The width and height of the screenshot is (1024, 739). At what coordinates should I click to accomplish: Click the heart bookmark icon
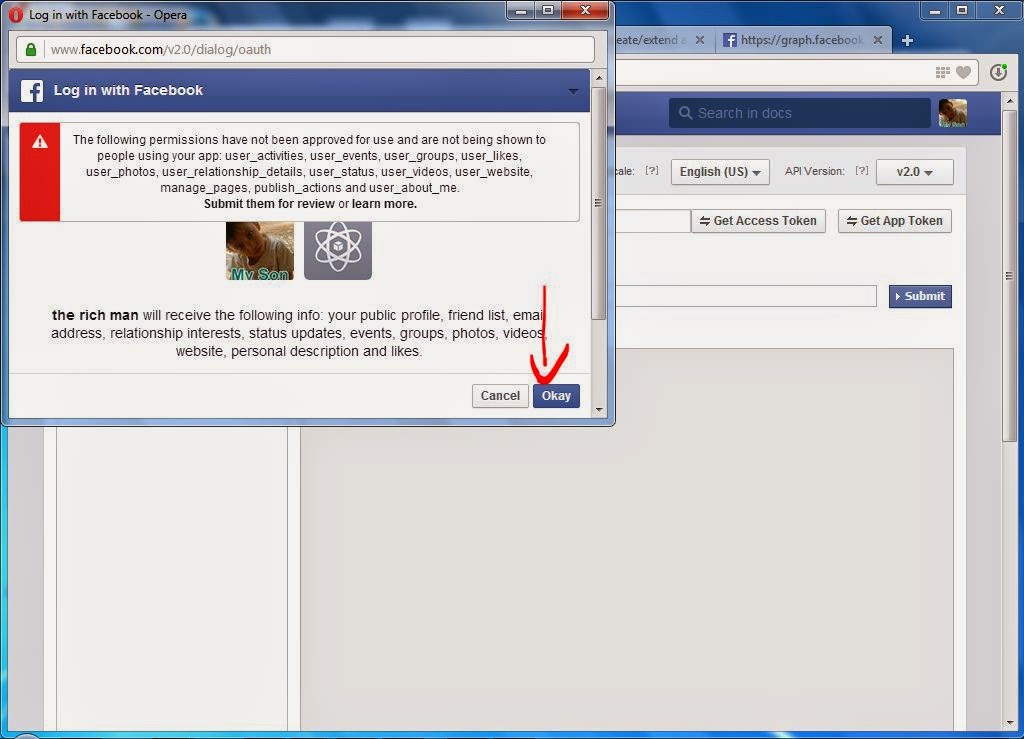[x=963, y=72]
